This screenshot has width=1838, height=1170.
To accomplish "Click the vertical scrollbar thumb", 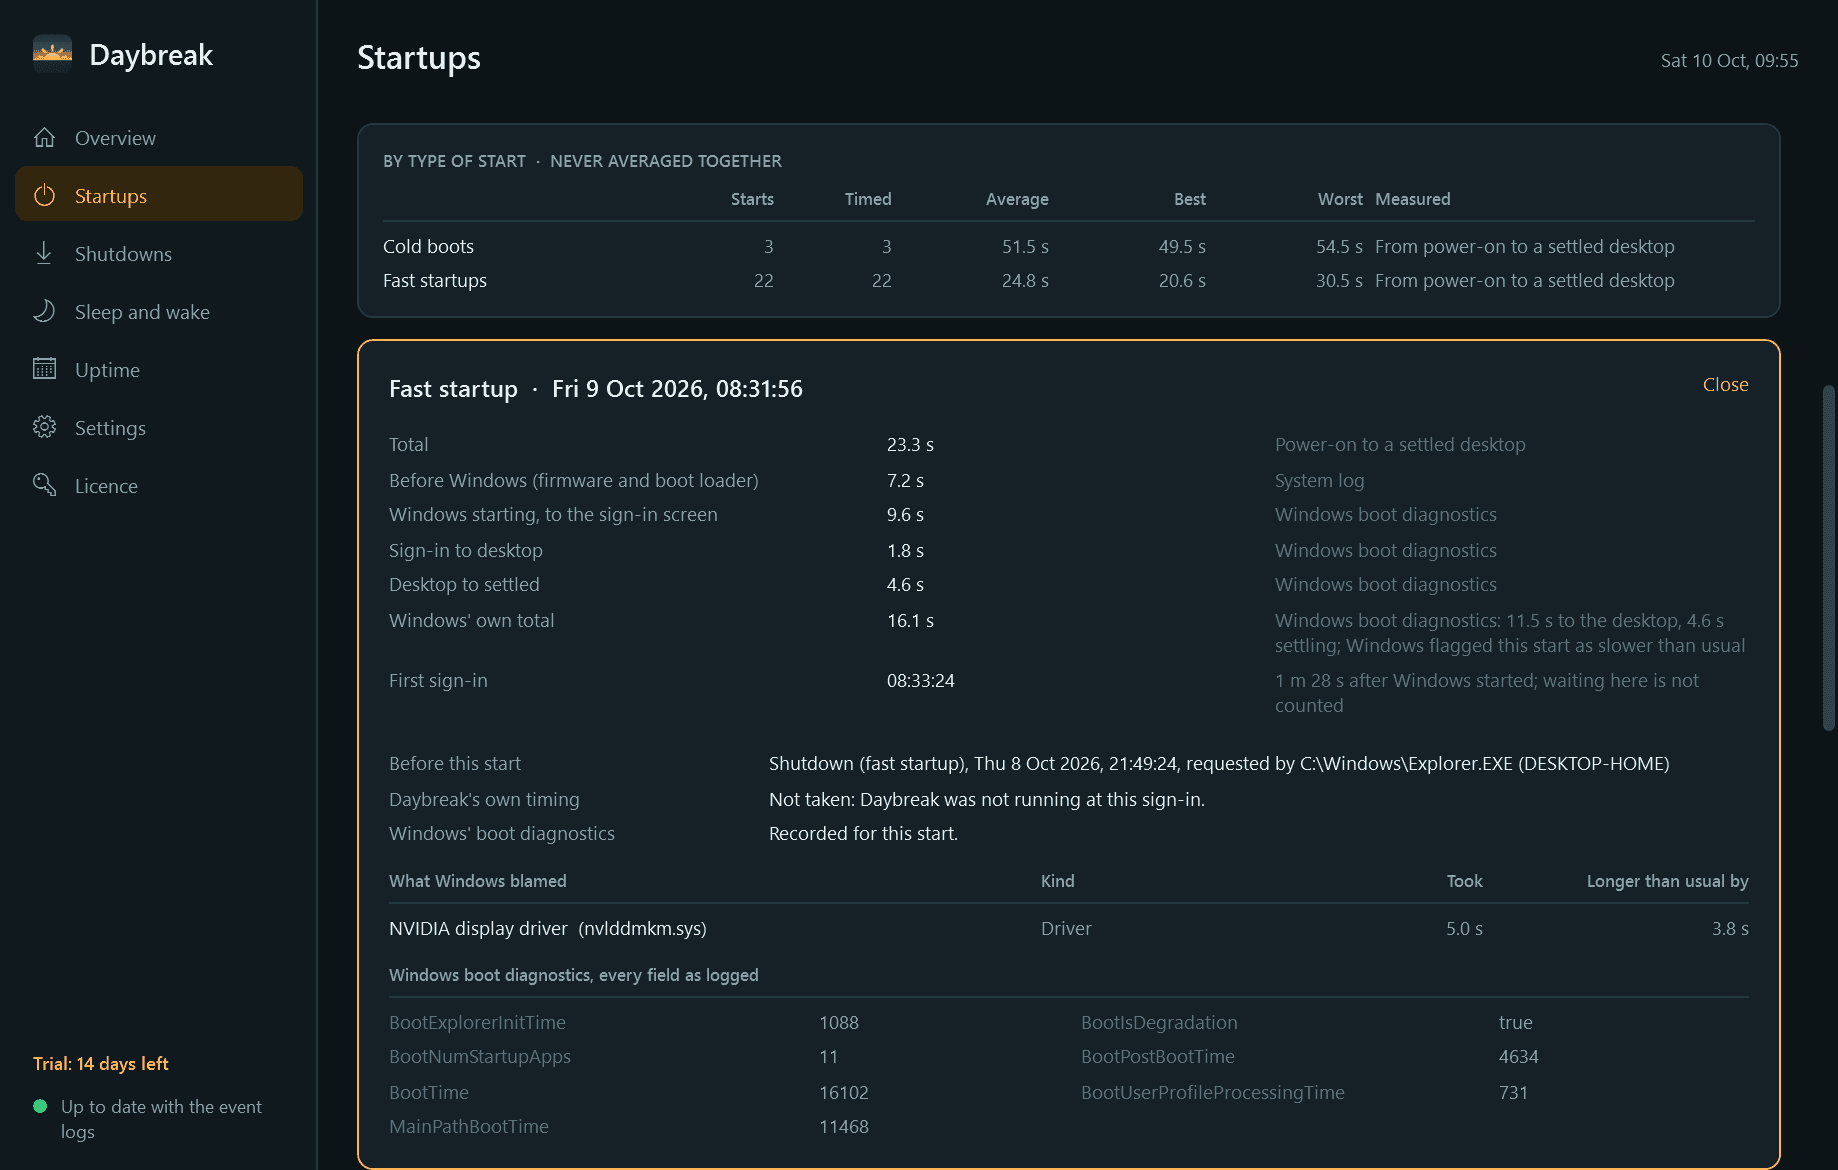I will click(x=1829, y=557).
